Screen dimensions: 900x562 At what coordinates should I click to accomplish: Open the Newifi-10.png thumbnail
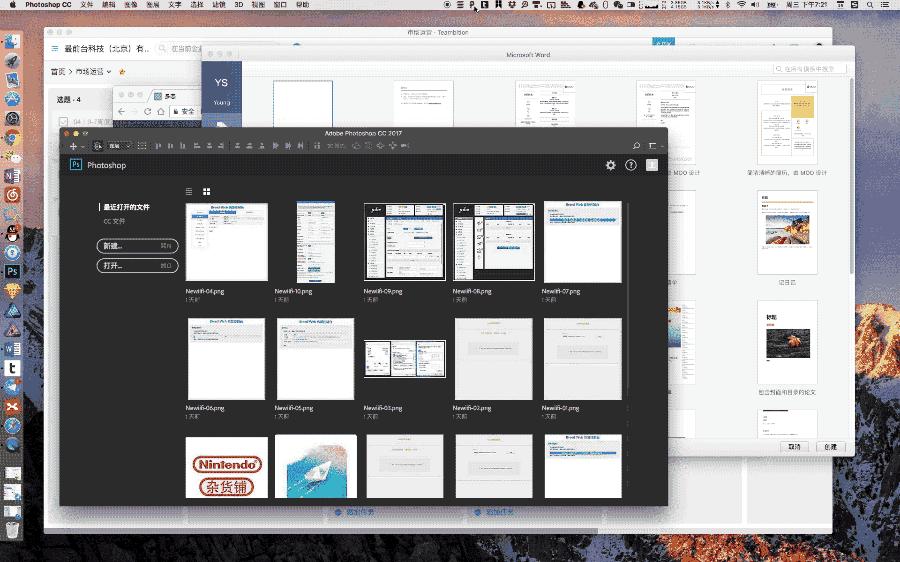coord(316,242)
